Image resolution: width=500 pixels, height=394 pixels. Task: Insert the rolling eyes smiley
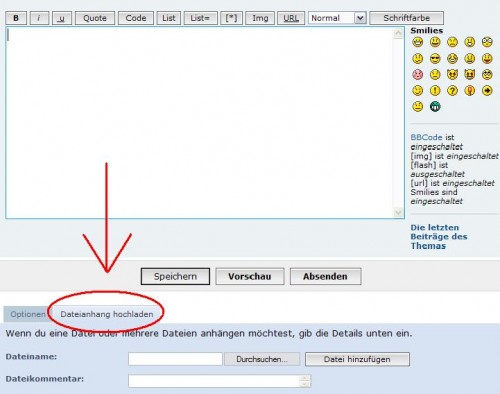[487, 74]
